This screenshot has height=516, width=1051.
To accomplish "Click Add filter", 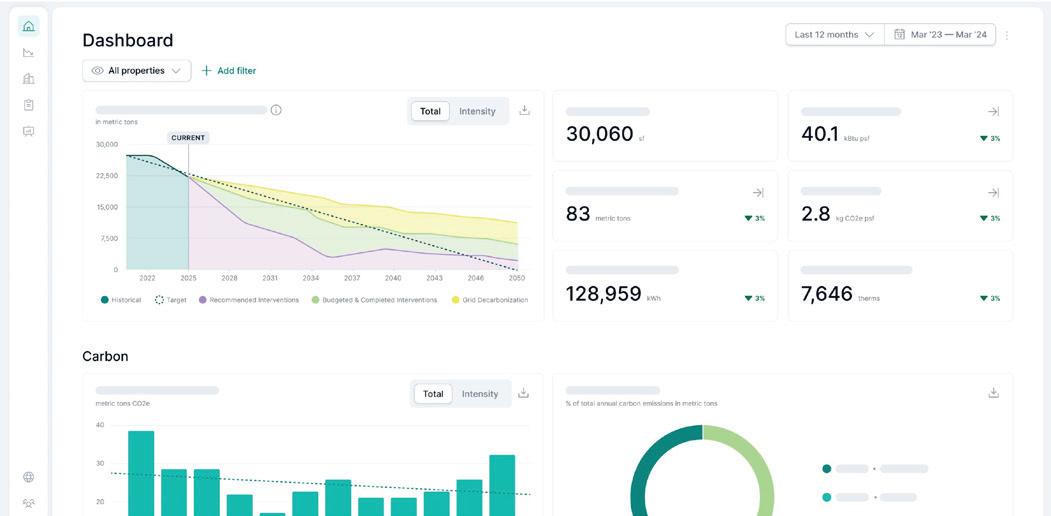I will (x=229, y=70).
